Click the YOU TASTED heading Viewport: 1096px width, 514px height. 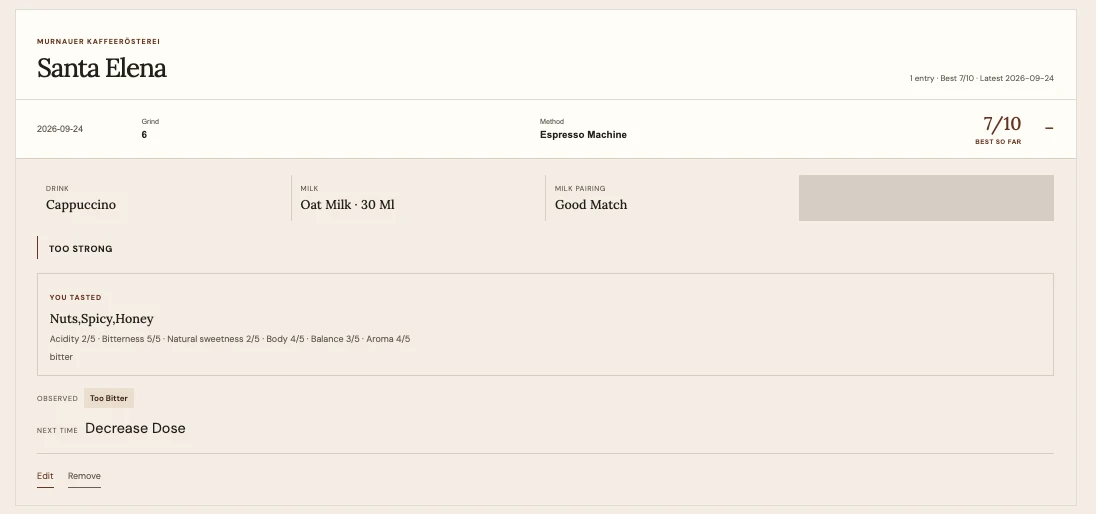coord(75,298)
